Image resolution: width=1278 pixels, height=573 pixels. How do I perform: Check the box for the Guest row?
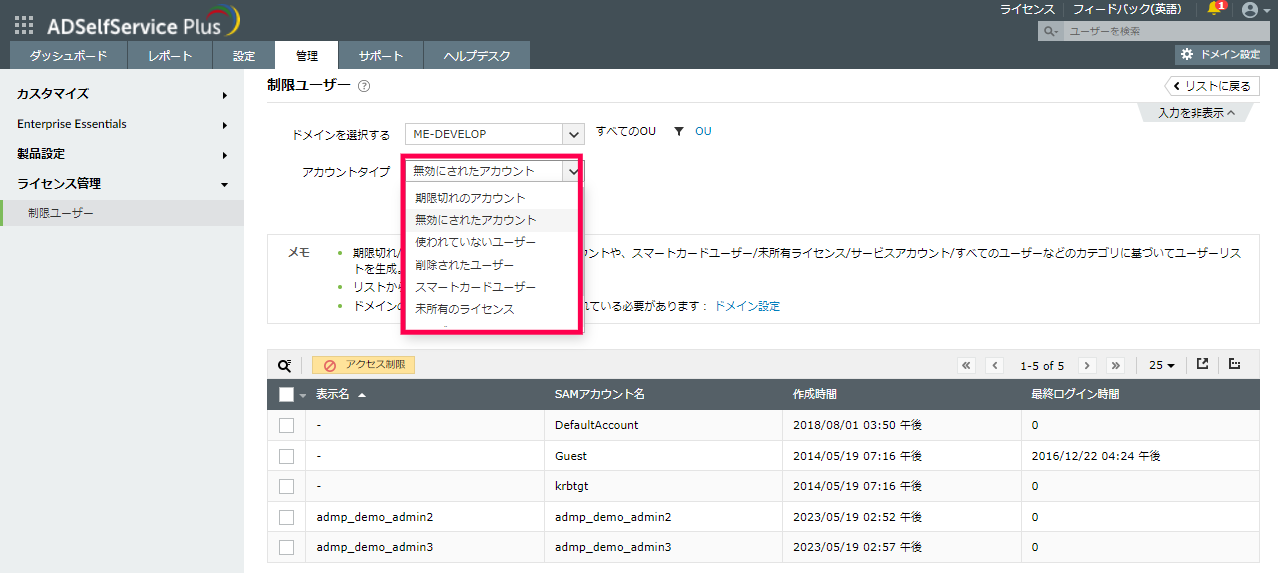287,456
